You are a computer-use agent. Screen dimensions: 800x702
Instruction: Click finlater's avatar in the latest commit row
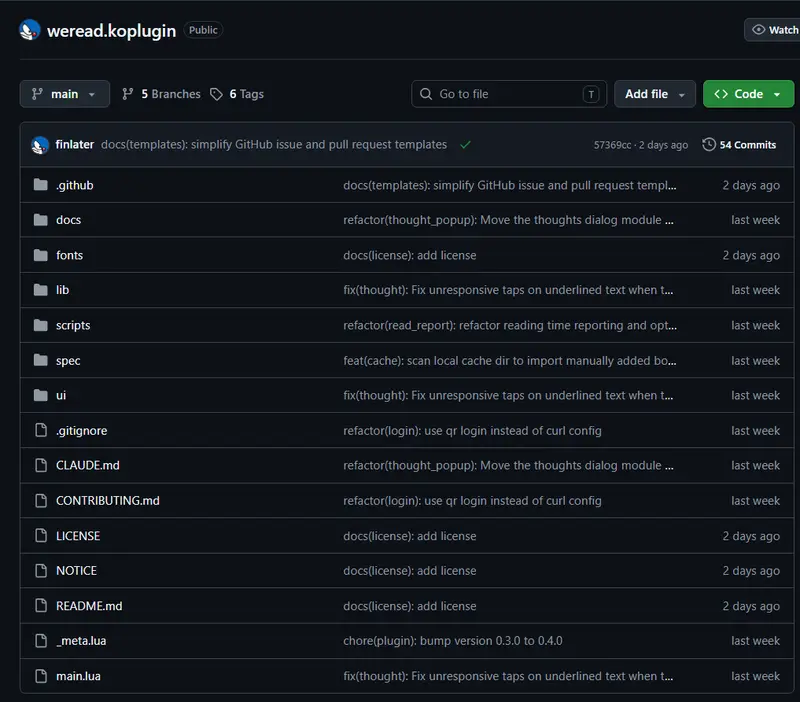(x=40, y=145)
